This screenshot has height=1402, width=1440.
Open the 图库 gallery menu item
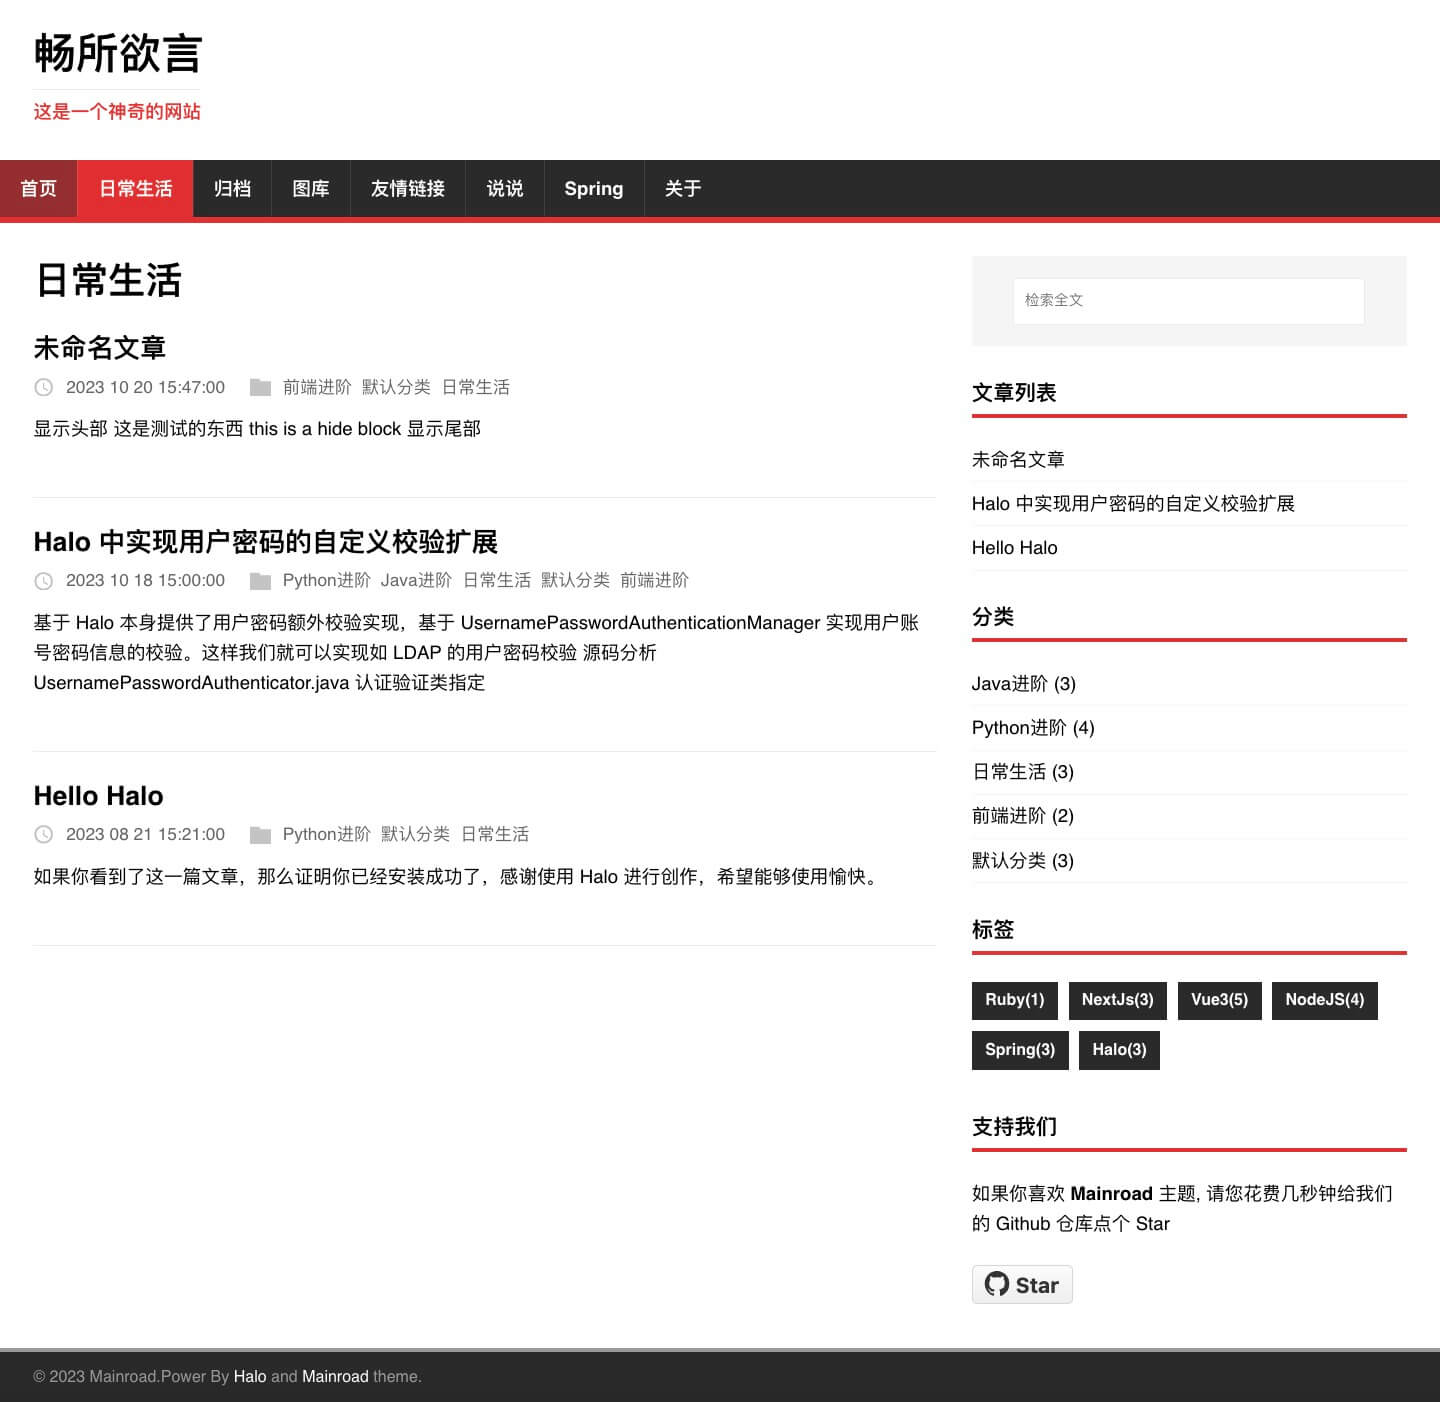click(311, 189)
